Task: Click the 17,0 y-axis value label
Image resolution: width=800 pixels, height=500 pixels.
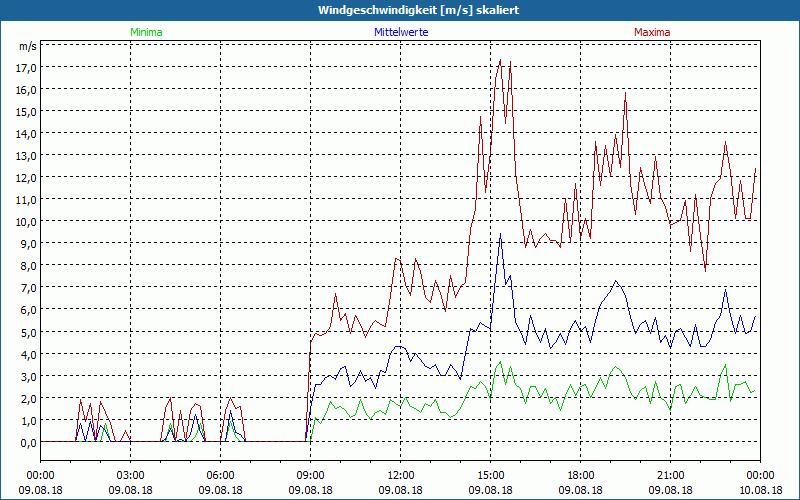Action: point(26,67)
